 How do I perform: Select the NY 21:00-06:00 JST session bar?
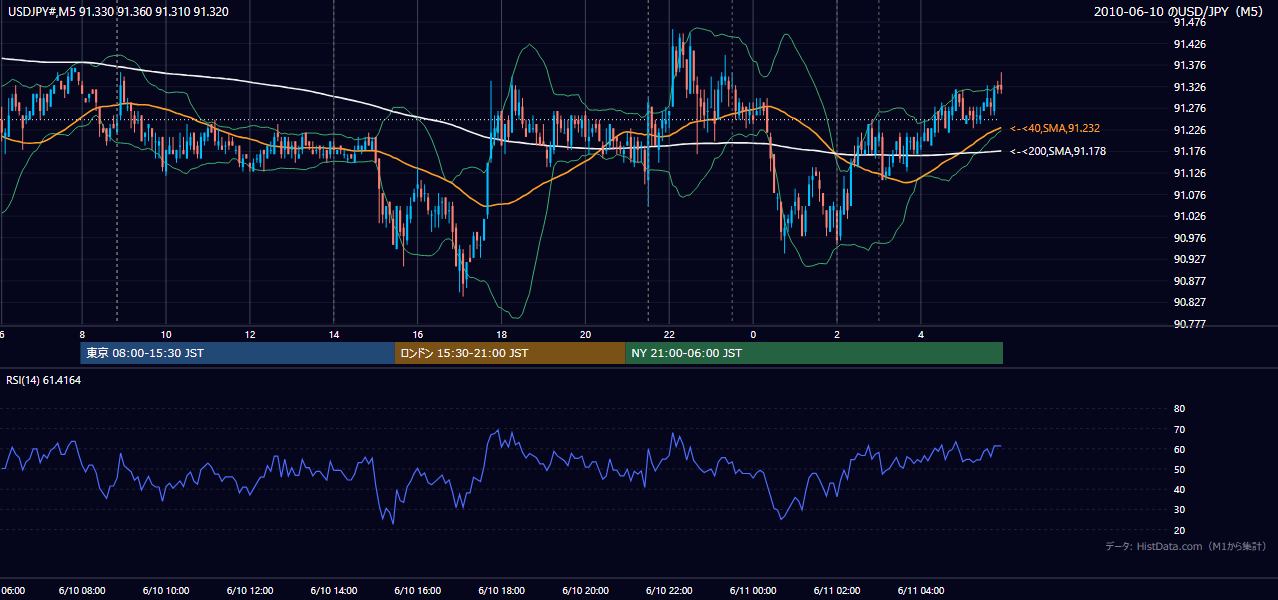814,353
